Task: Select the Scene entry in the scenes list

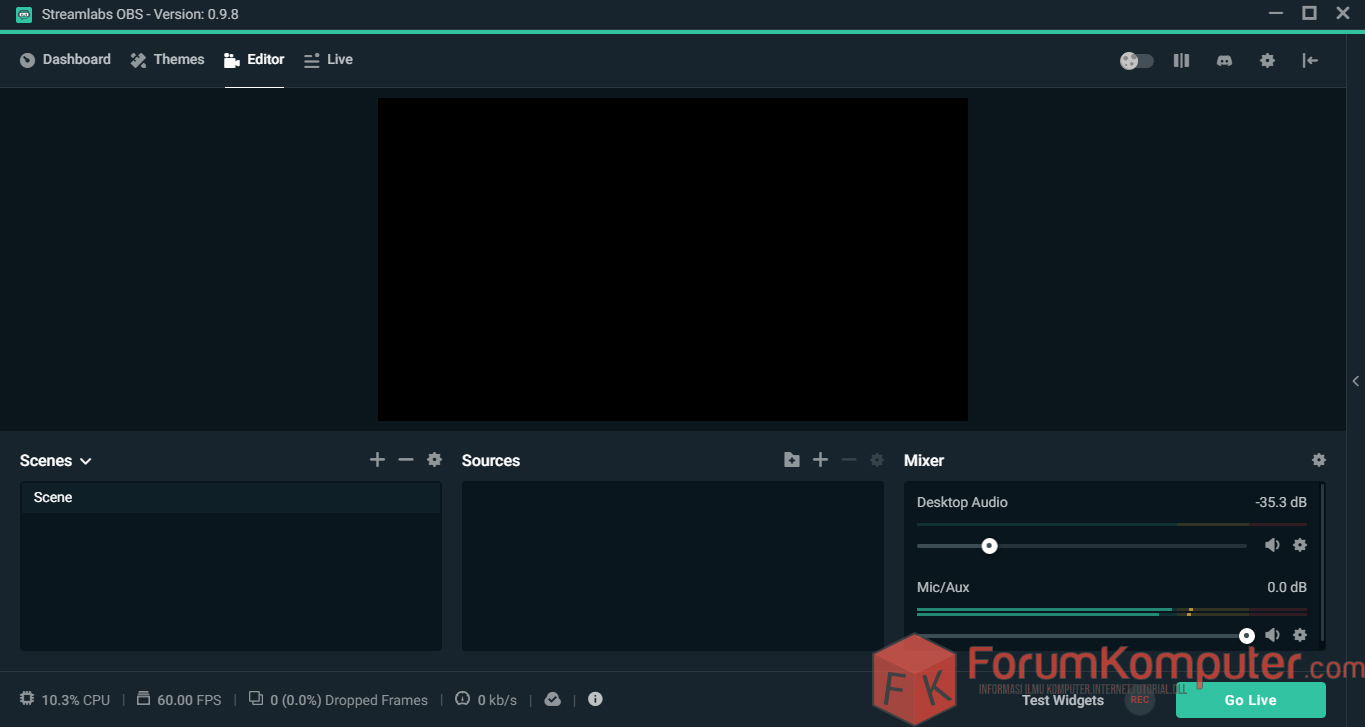Action: (231, 498)
